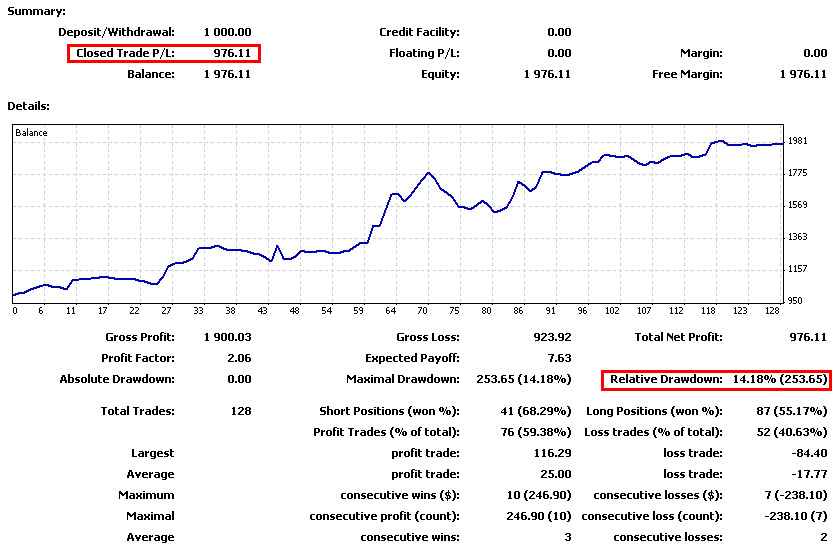The image size is (835, 548).
Task: Click the Free Margin label
Action: pos(686,74)
